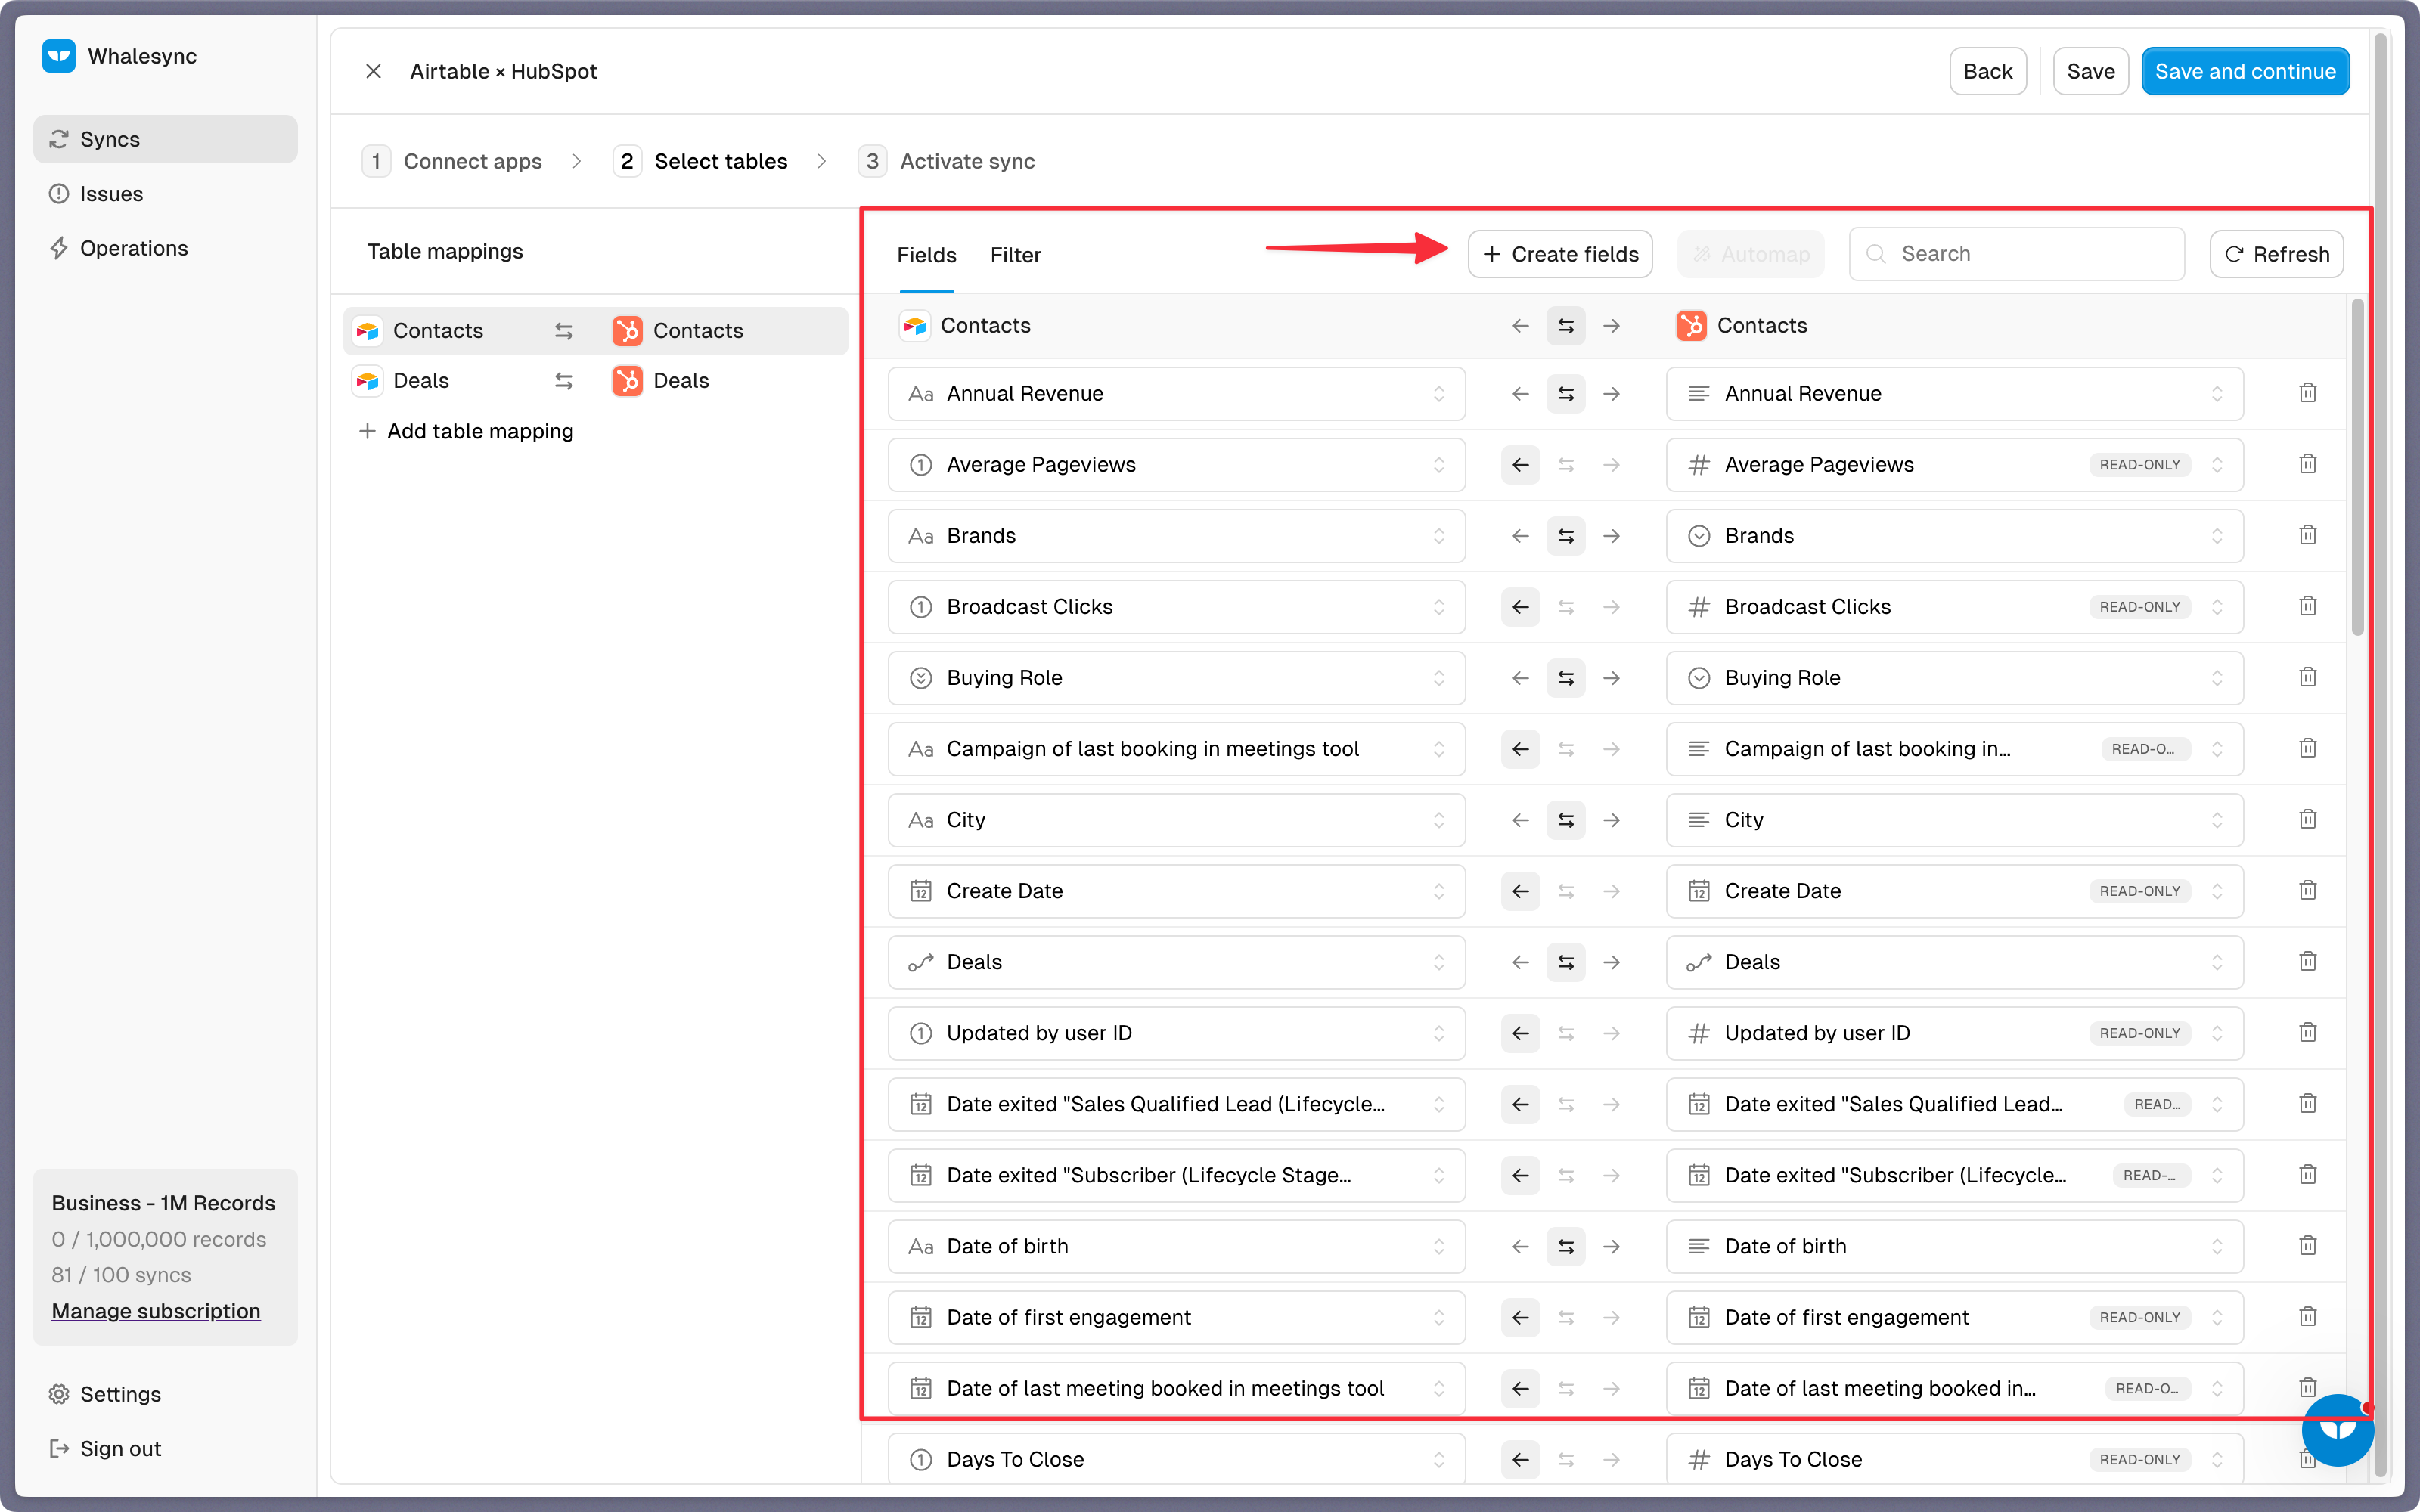Open Airtable Annual Revenue field dropdown
Viewport: 2420px width, 1512px height.
click(1176, 394)
